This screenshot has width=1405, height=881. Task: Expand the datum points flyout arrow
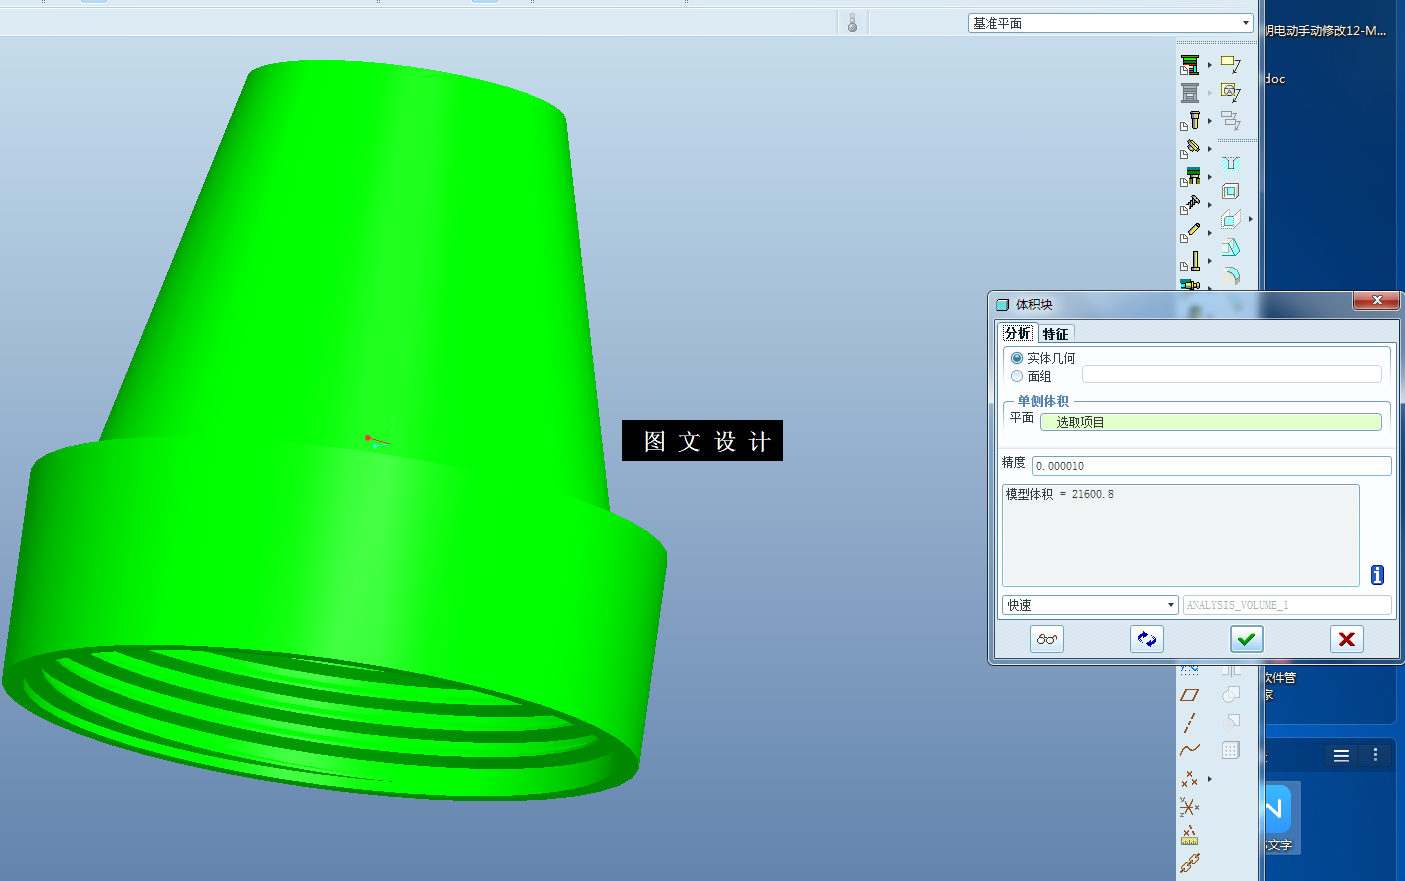[1210, 779]
